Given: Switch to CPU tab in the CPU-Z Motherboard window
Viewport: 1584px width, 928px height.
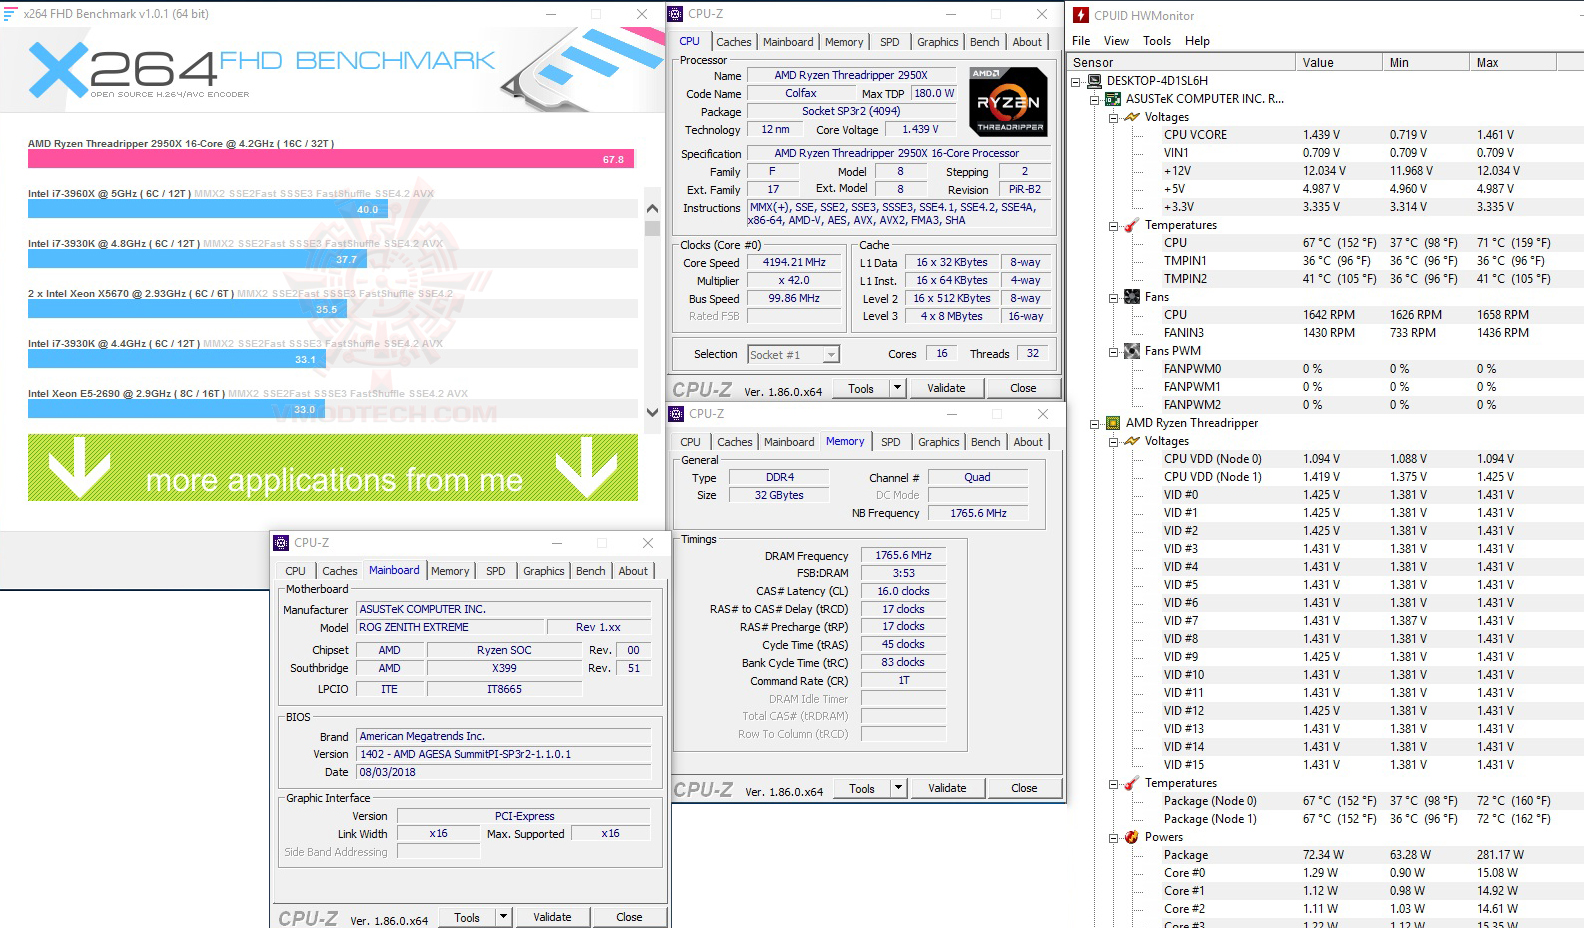Looking at the screenshot, I should point(296,571).
